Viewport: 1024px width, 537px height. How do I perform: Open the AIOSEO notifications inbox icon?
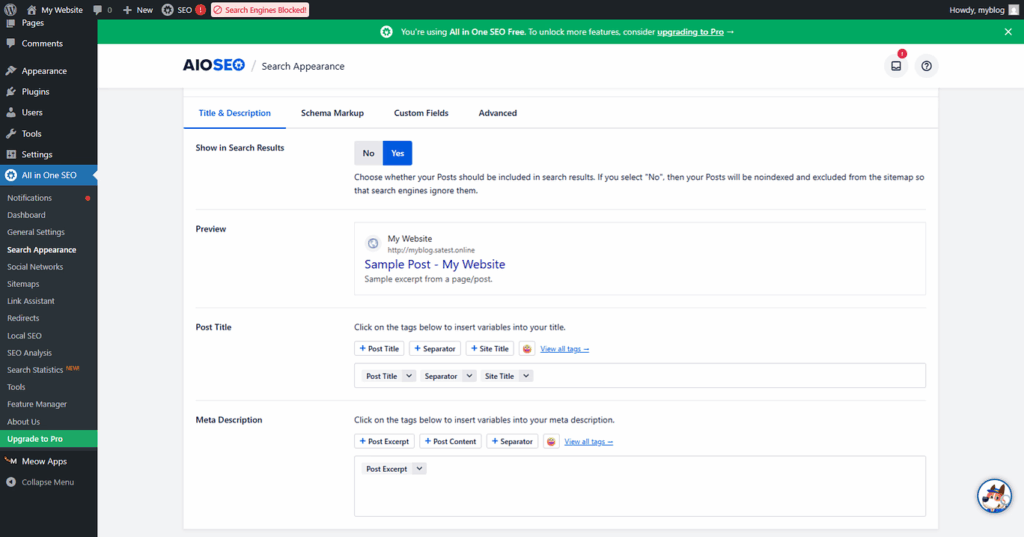(896, 66)
